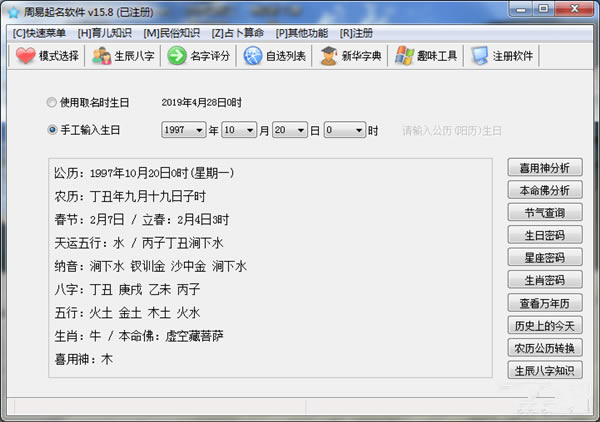Click the 生日密码 button
The width and height of the screenshot is (600, 422).
545,235
